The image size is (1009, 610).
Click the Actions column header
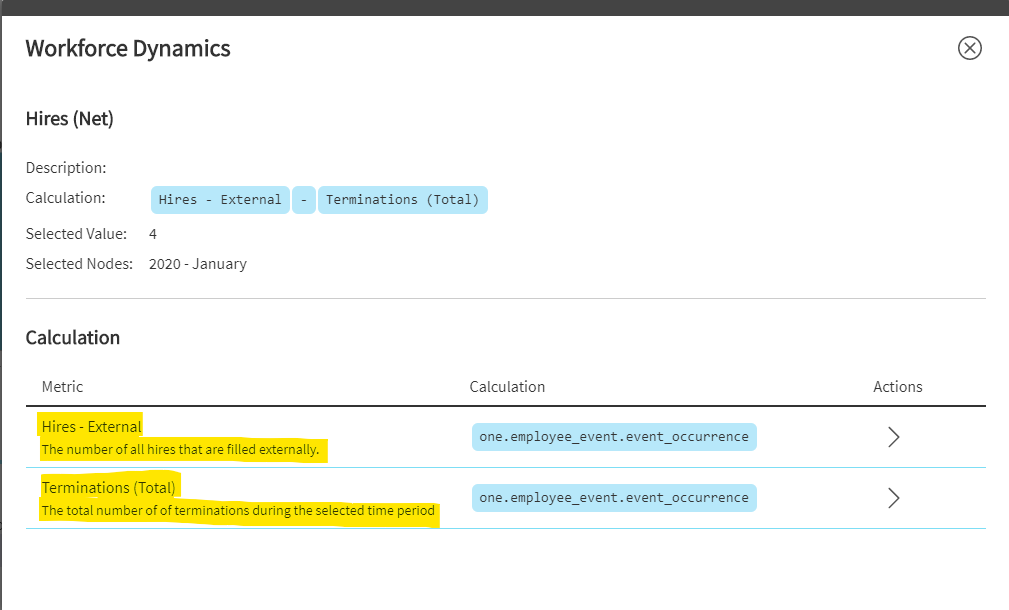pos(897,387)
